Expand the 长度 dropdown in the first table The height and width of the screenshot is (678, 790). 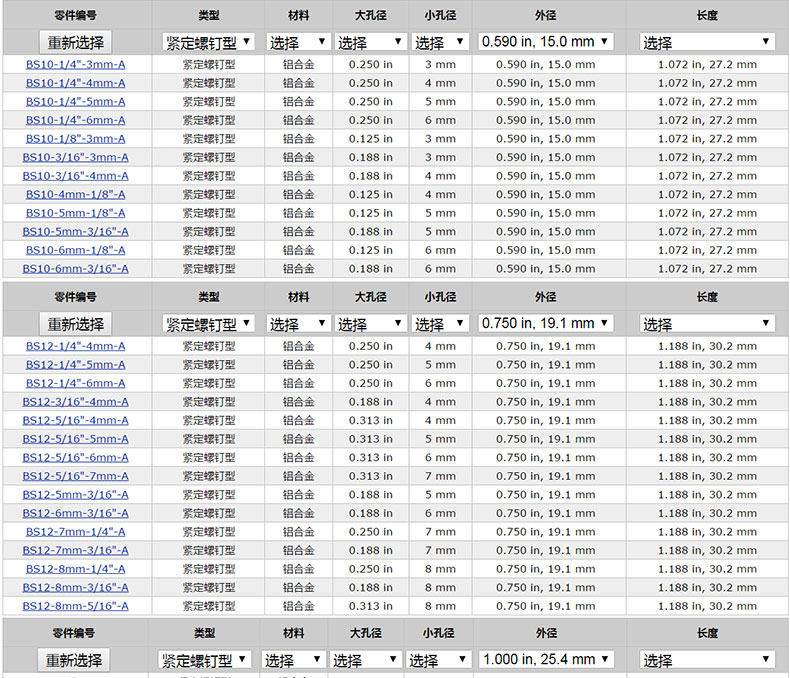coord(707,42)
